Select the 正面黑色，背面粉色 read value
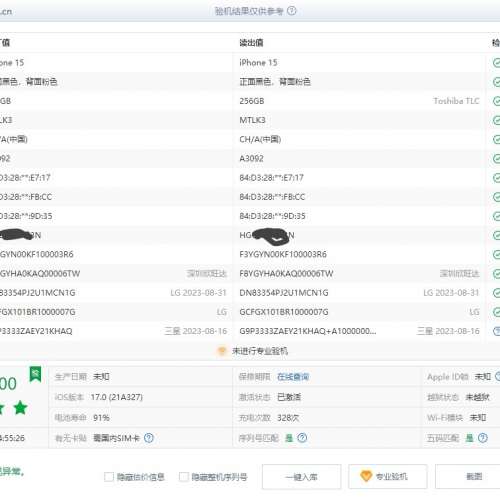The image size is (500, 500). point(275,82)
